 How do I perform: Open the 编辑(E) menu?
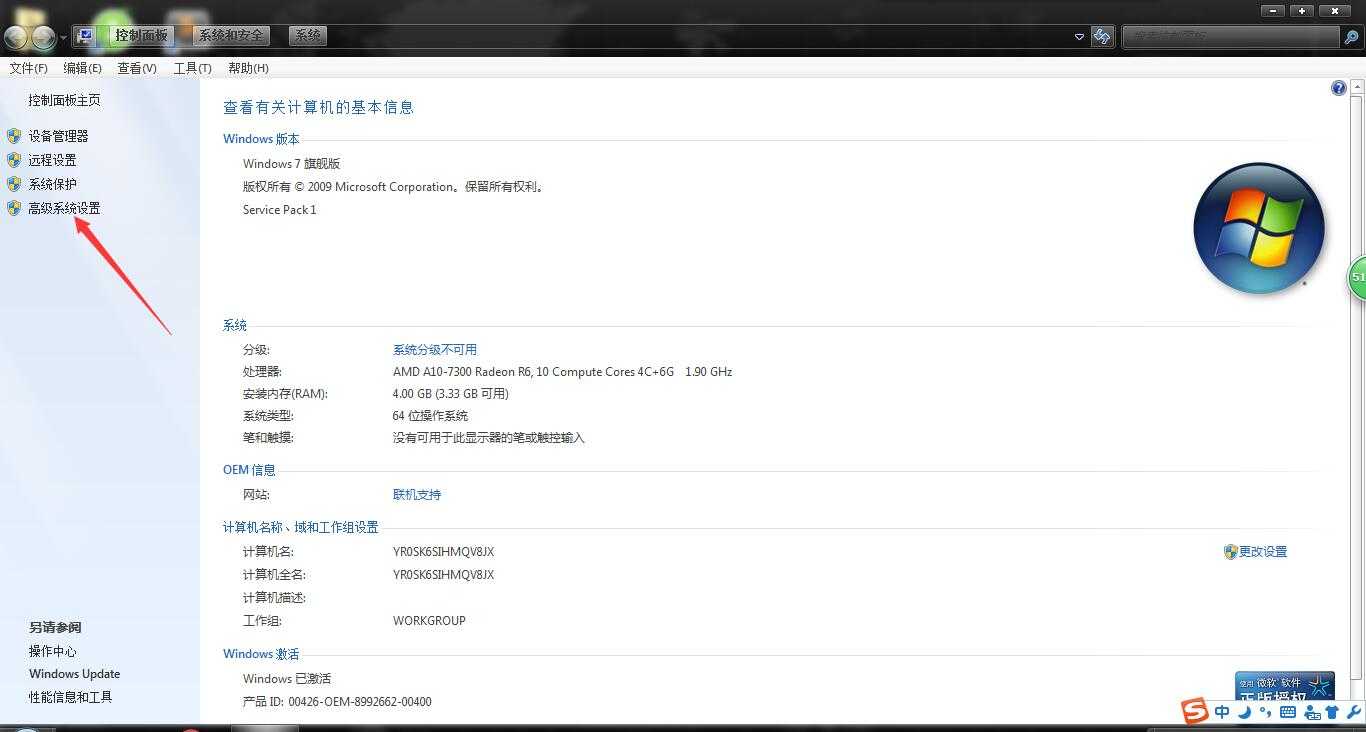[82, 68]
